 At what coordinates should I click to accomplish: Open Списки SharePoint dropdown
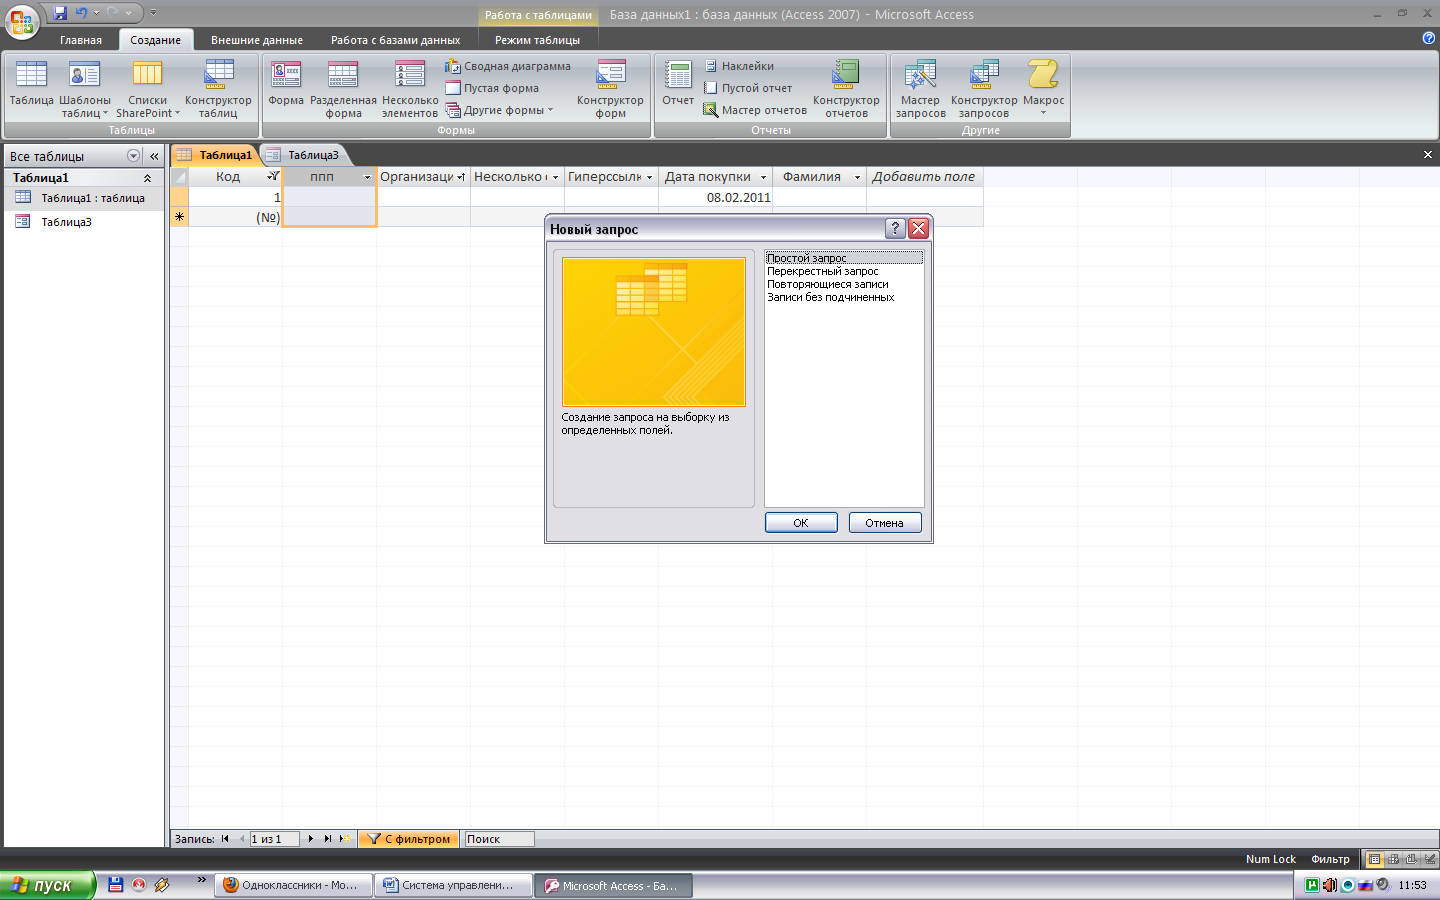coord(148,89)
